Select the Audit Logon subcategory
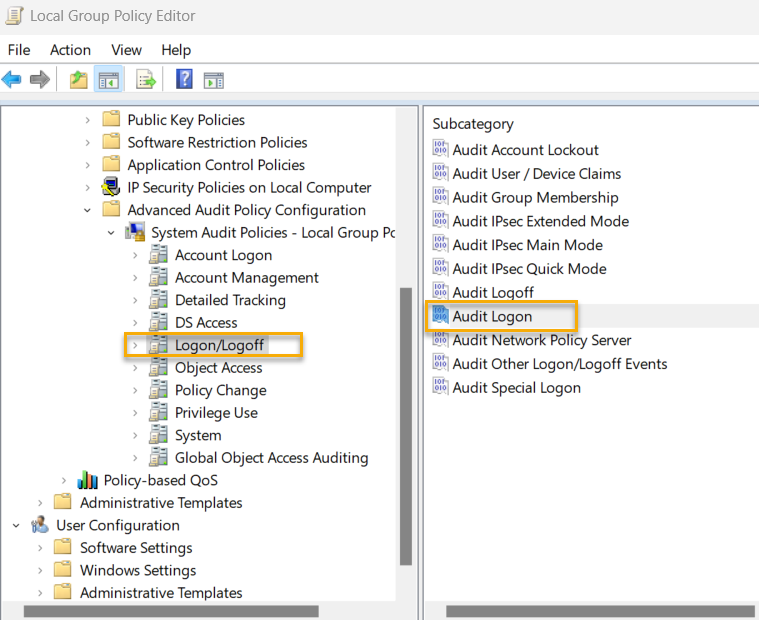This screenshot has width=759, height=620. [492, 316]
